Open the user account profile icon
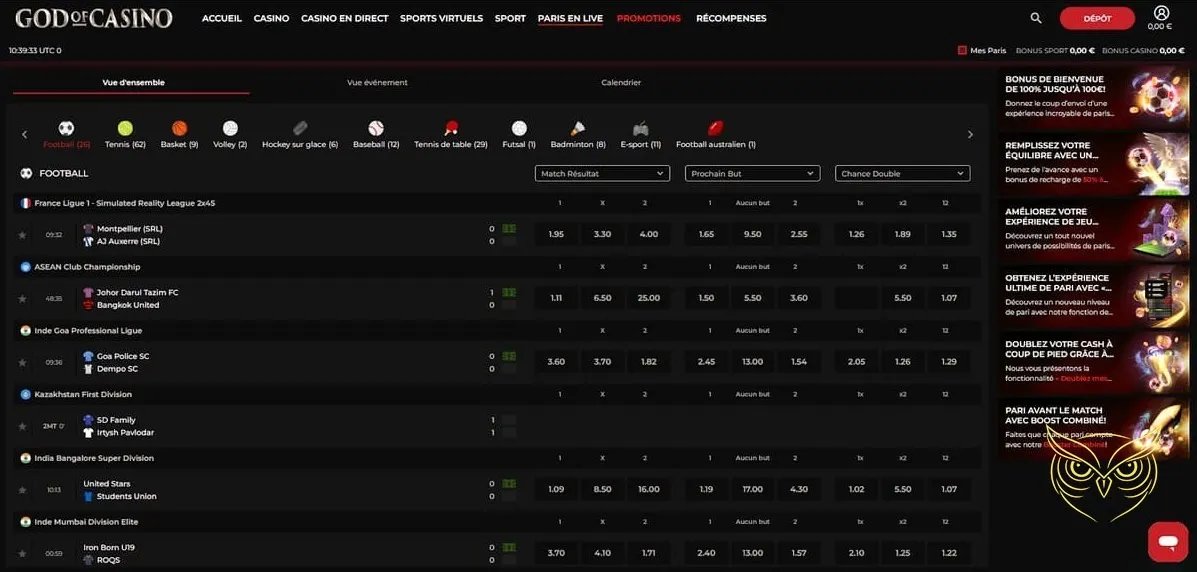 [x=1160, y=14]
